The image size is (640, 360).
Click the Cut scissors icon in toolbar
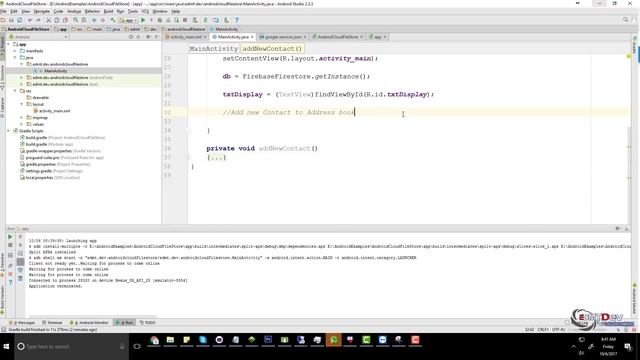pos(48,20)
